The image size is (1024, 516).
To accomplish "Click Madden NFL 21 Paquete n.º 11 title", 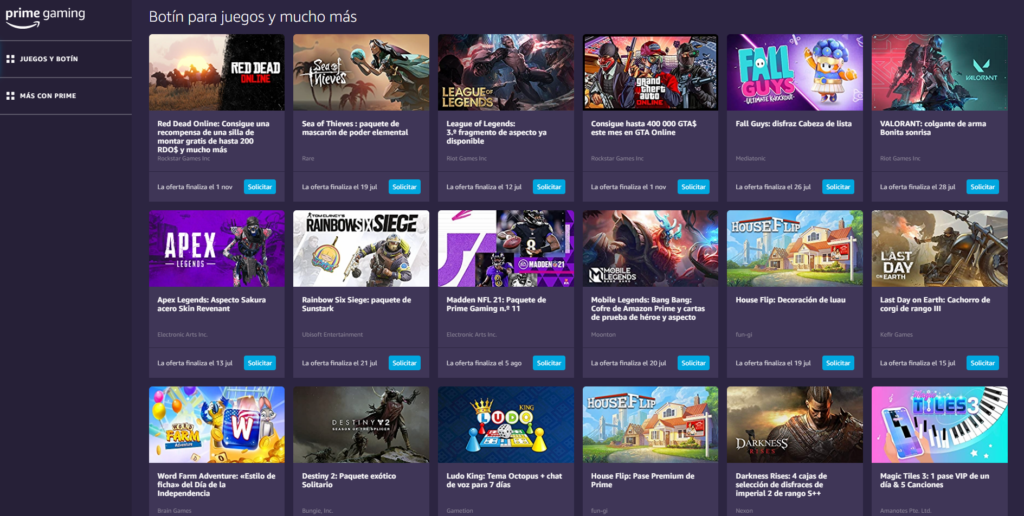I will click(x=496, y=304).
